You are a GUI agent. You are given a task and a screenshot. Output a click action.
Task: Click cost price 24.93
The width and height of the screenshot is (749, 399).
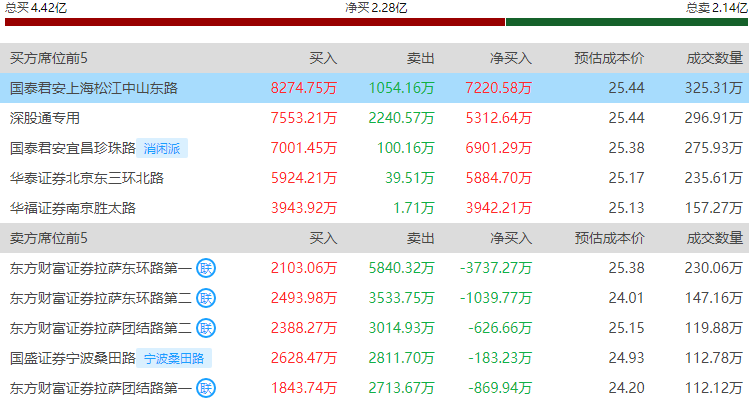pos(626,358)
